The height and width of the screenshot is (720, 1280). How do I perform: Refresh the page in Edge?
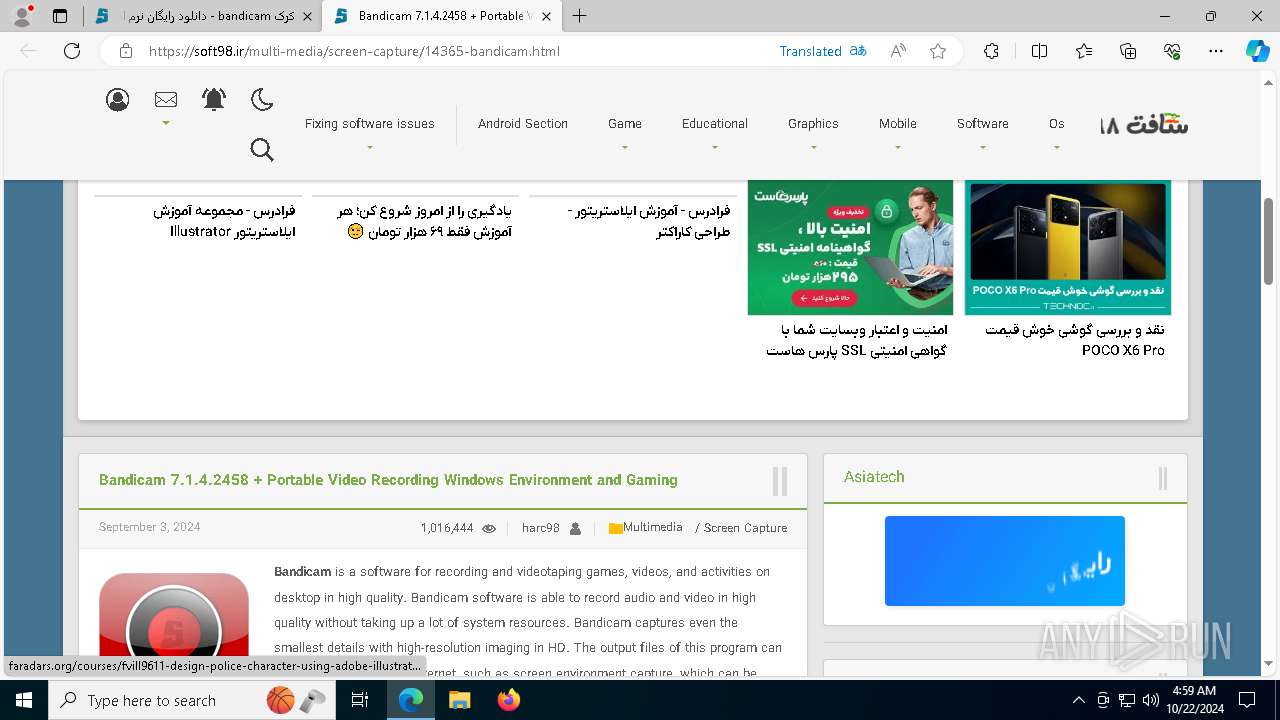[72, 51]
